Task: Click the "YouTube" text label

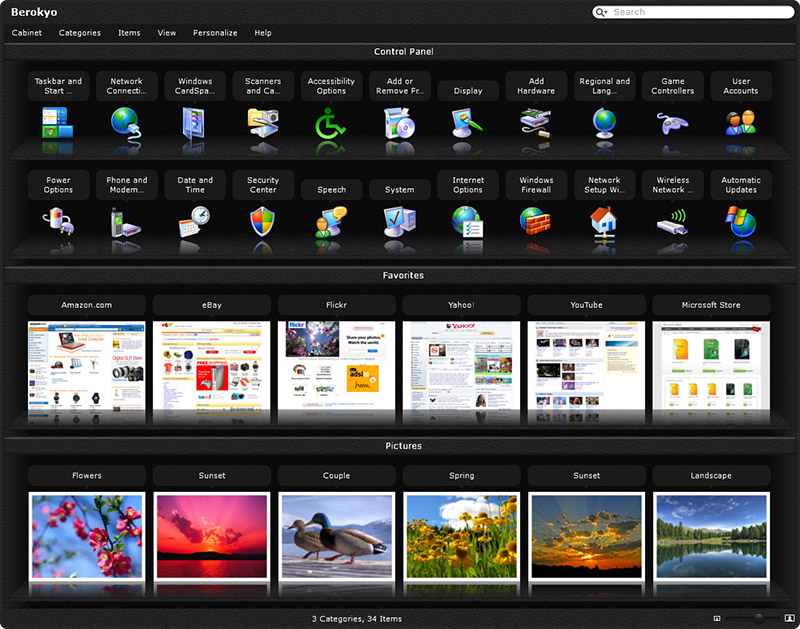Action: coord(586,305)
